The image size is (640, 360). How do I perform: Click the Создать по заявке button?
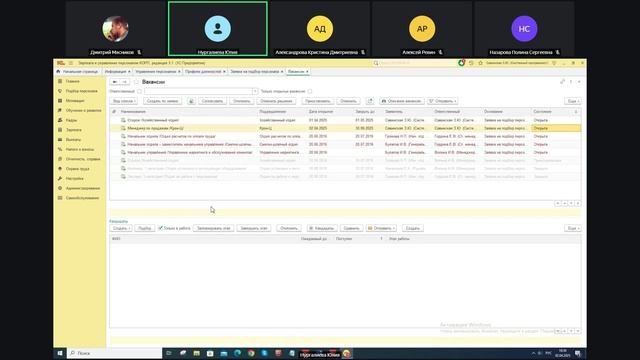(x=162, y=101)
